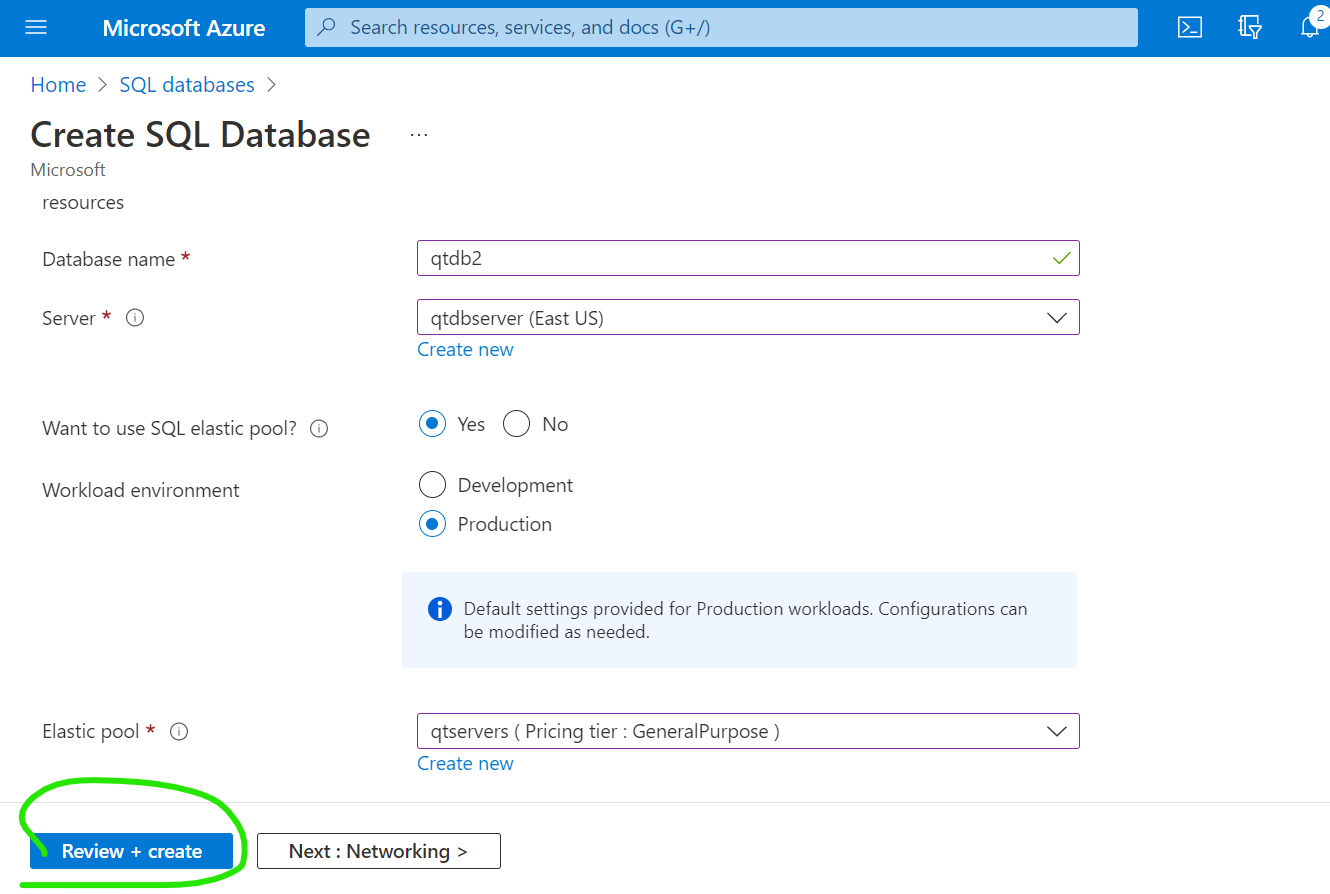Show the info tooltip beside Elastic pool

coord(179,732)
